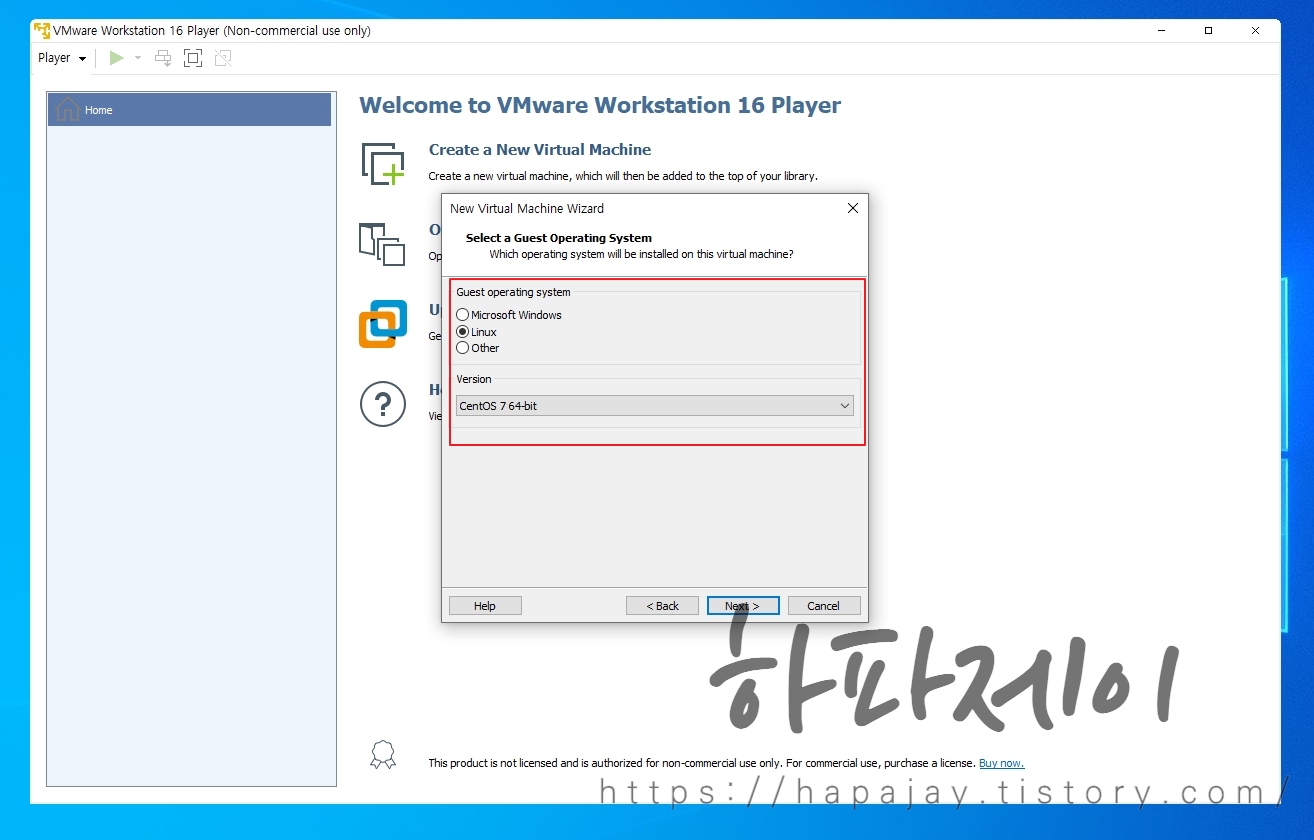Proceed with the Next > button
This screenshot has height=840, width=1314.
pyautogui.click(x=743, y=606)
